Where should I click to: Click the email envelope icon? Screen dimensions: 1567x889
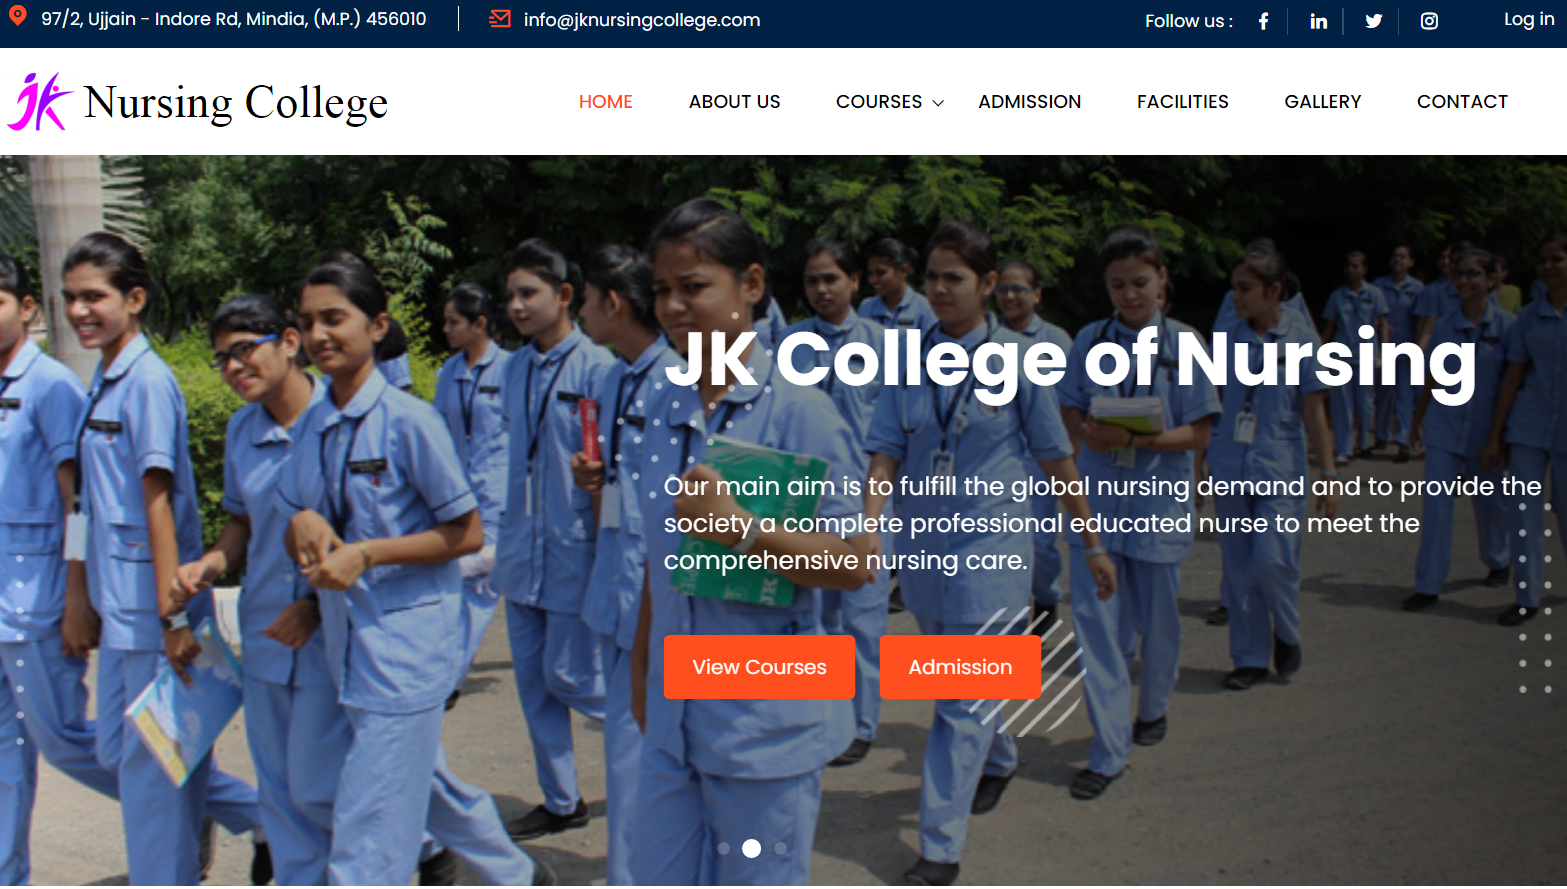(500, 19)
